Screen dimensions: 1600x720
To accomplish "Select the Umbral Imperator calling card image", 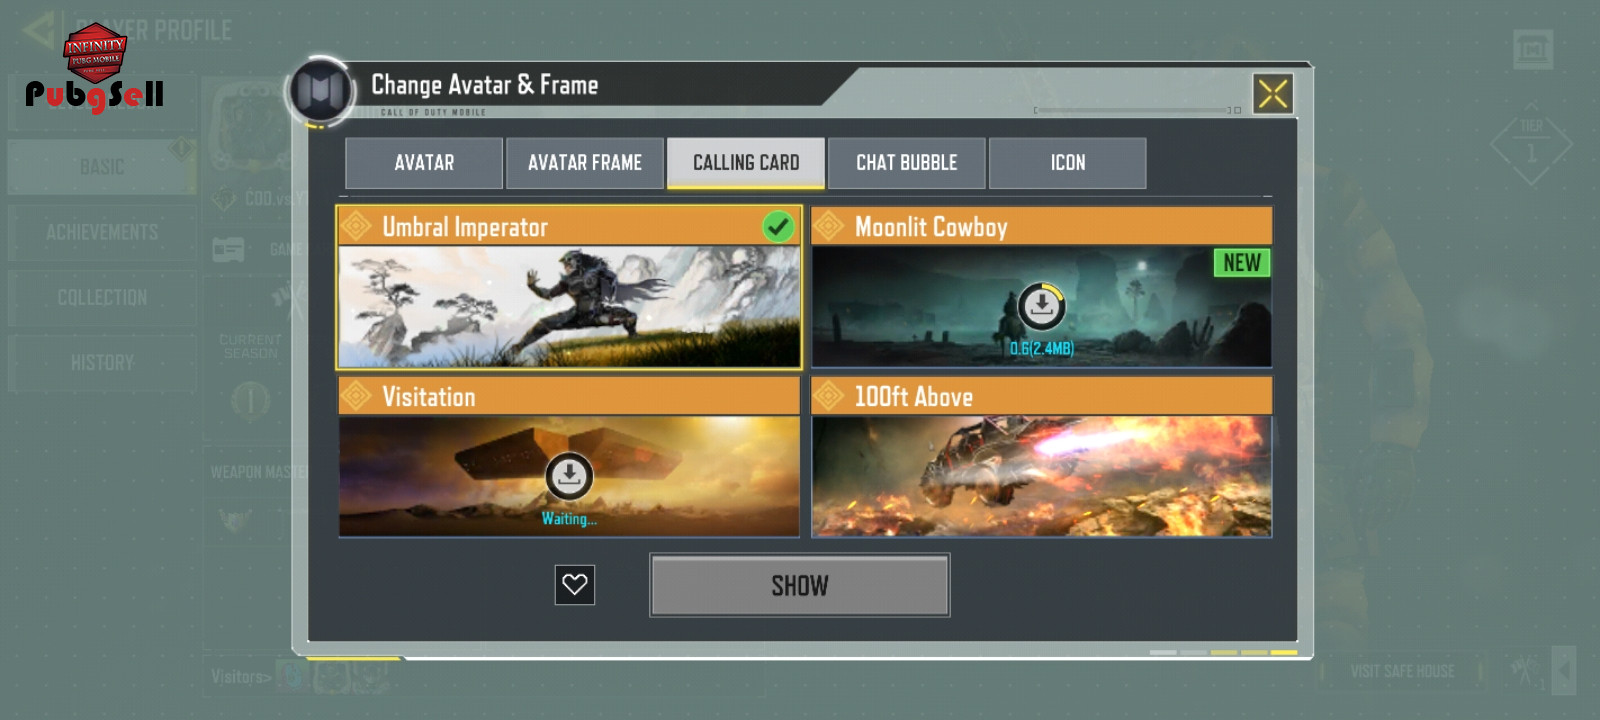I will [569, 306].
